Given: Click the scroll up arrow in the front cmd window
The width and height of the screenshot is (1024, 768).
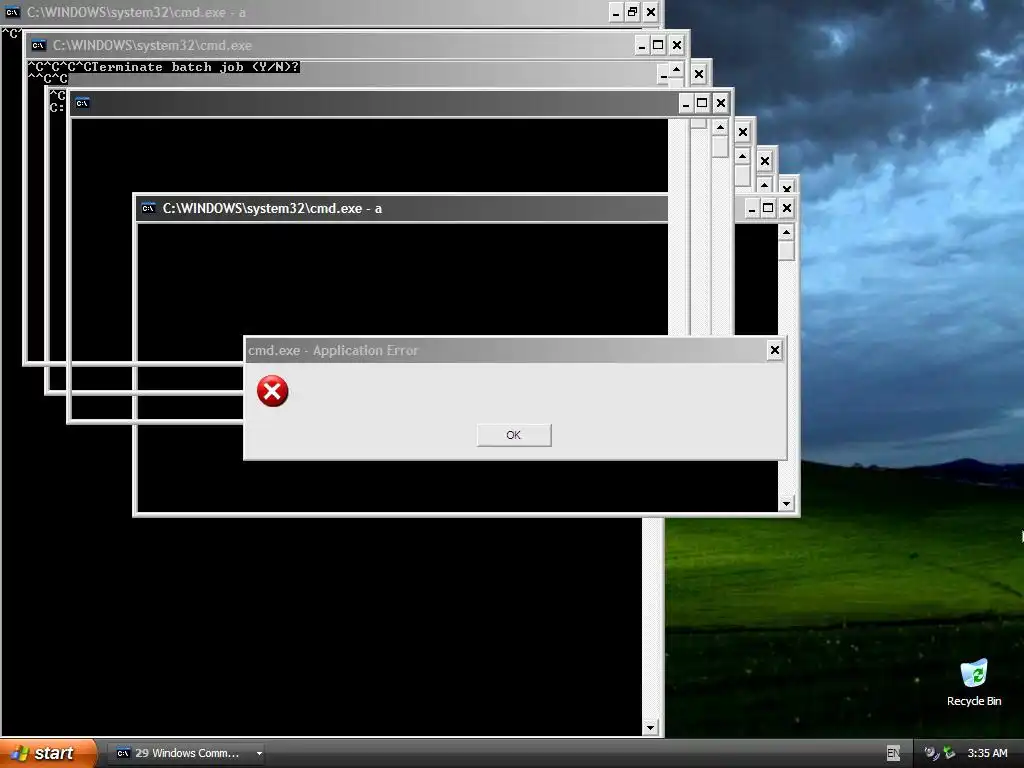Looking at the screenshot, I should 786,232.
